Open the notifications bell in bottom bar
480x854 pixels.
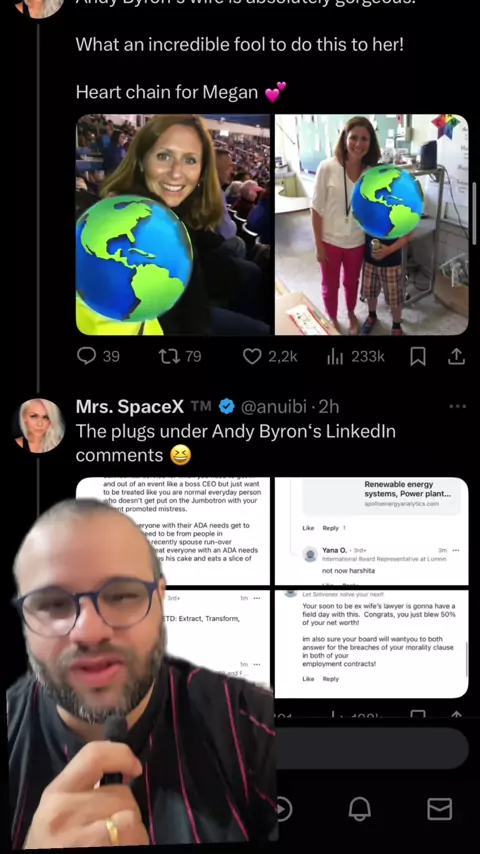360,809
